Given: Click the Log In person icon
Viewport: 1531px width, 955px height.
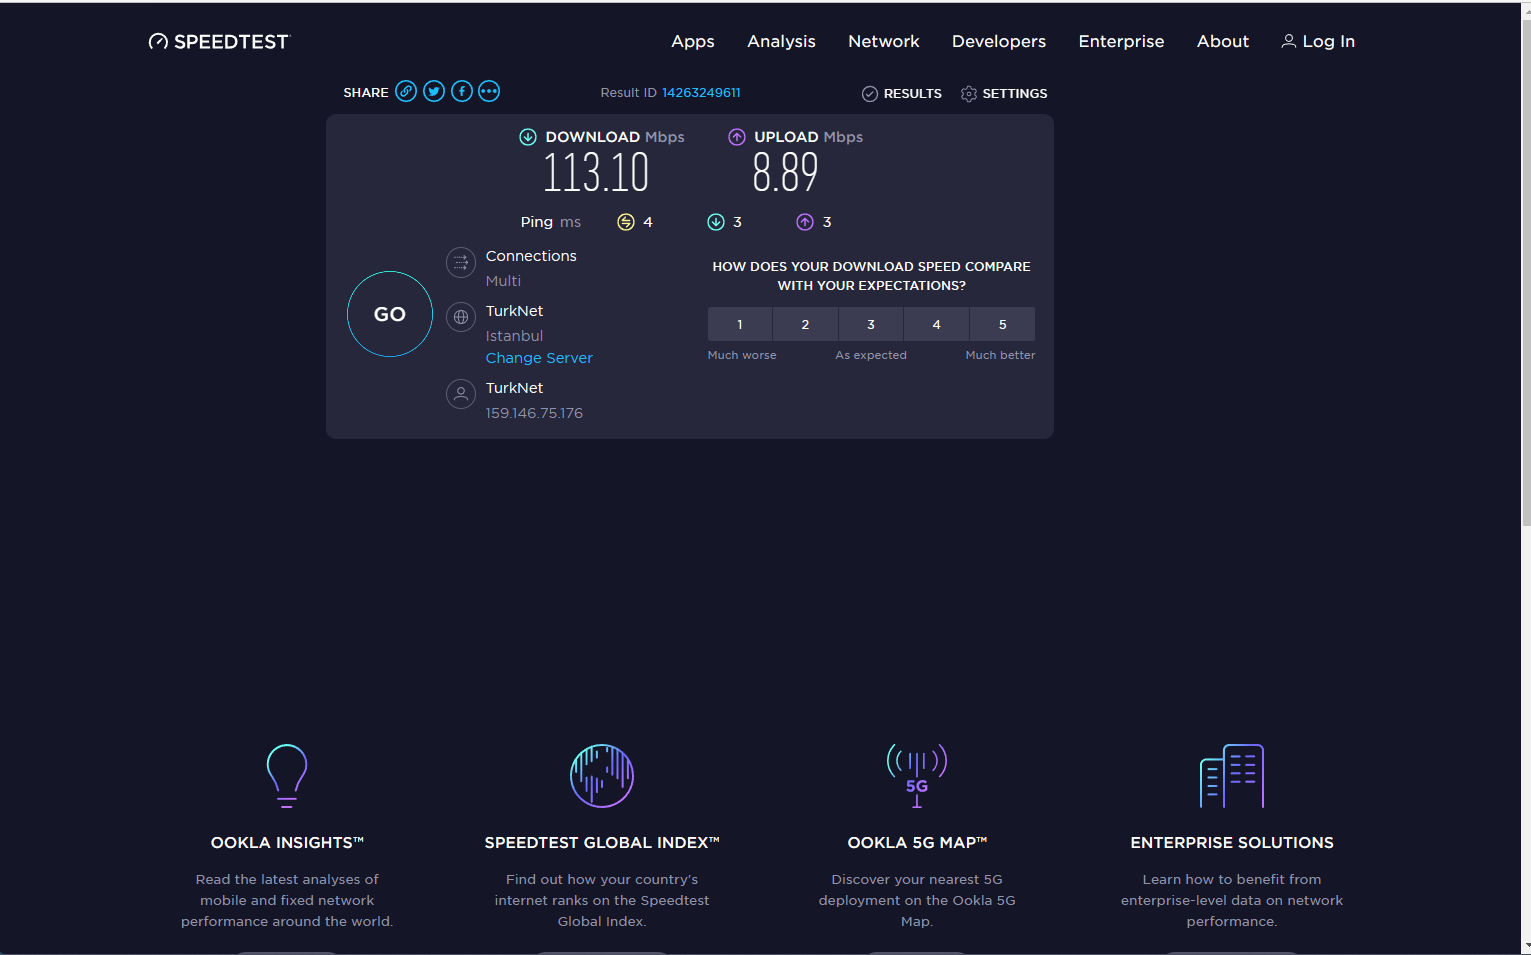Looking at the screenshot, I should tap(1289, 41).
